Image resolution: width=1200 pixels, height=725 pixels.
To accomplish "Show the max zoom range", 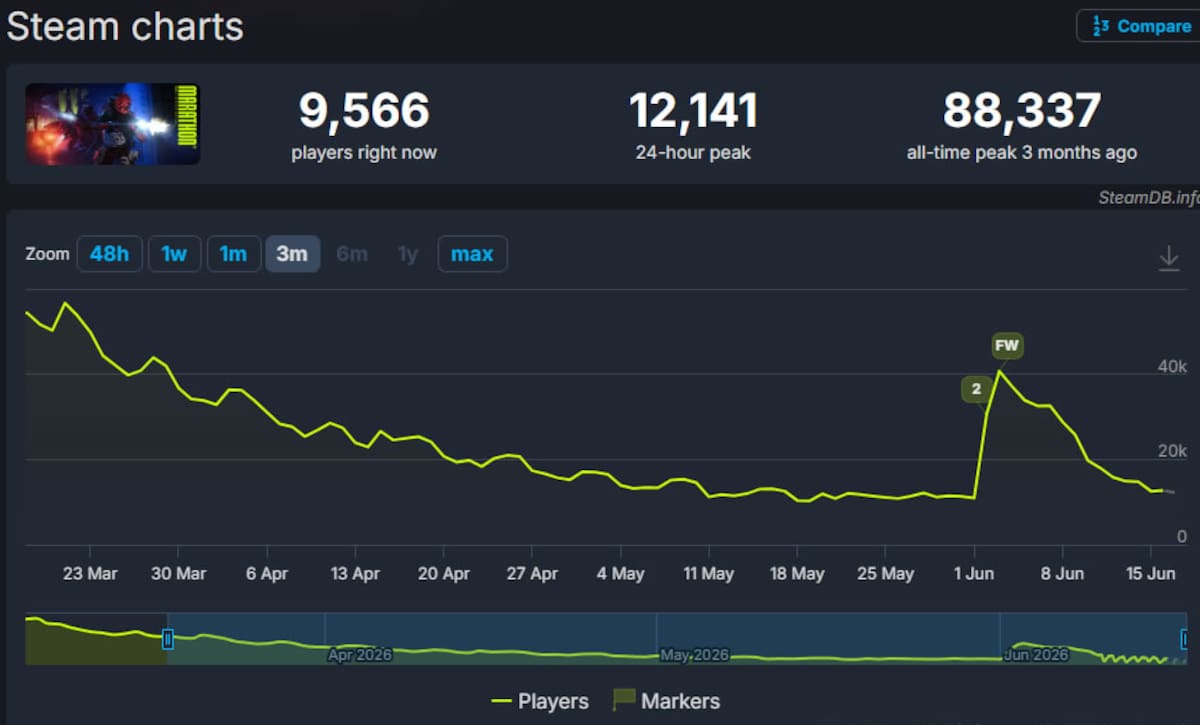I will (x=472, y=254).
